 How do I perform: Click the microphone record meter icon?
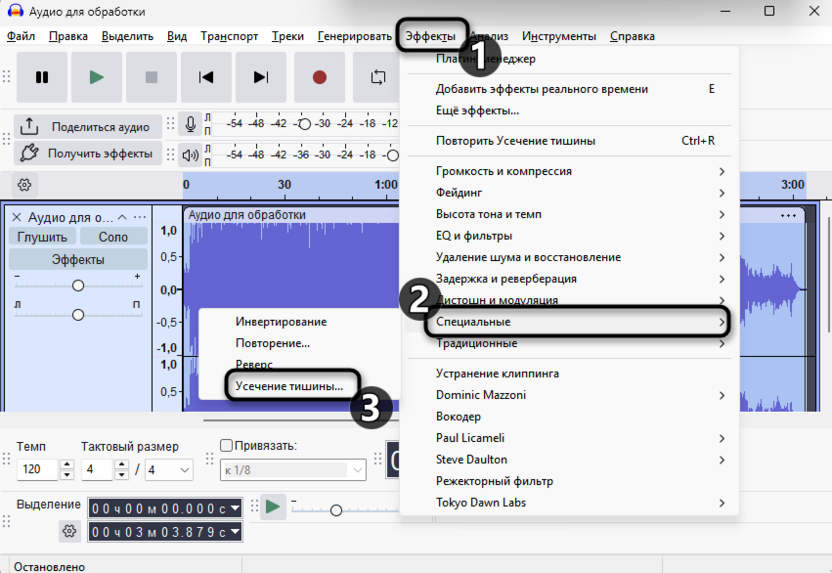tap(190, 124)
